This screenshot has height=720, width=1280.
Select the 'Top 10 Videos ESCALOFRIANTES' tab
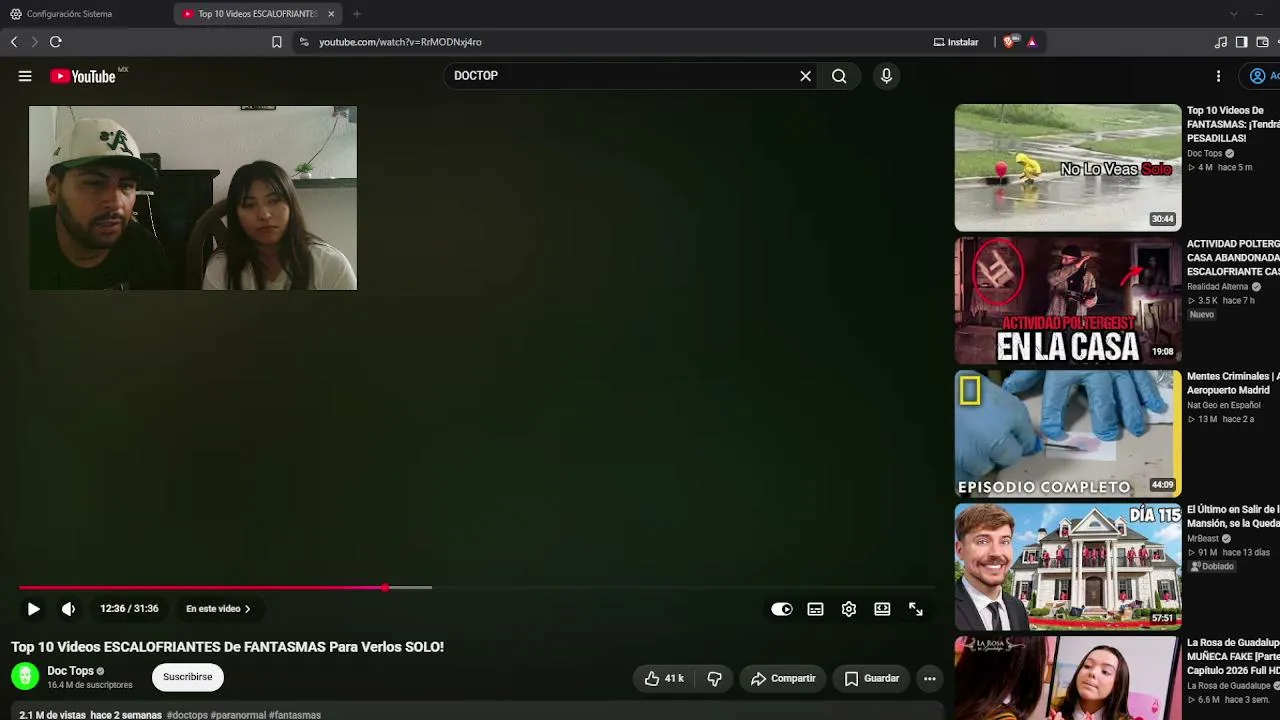point(250,14)
